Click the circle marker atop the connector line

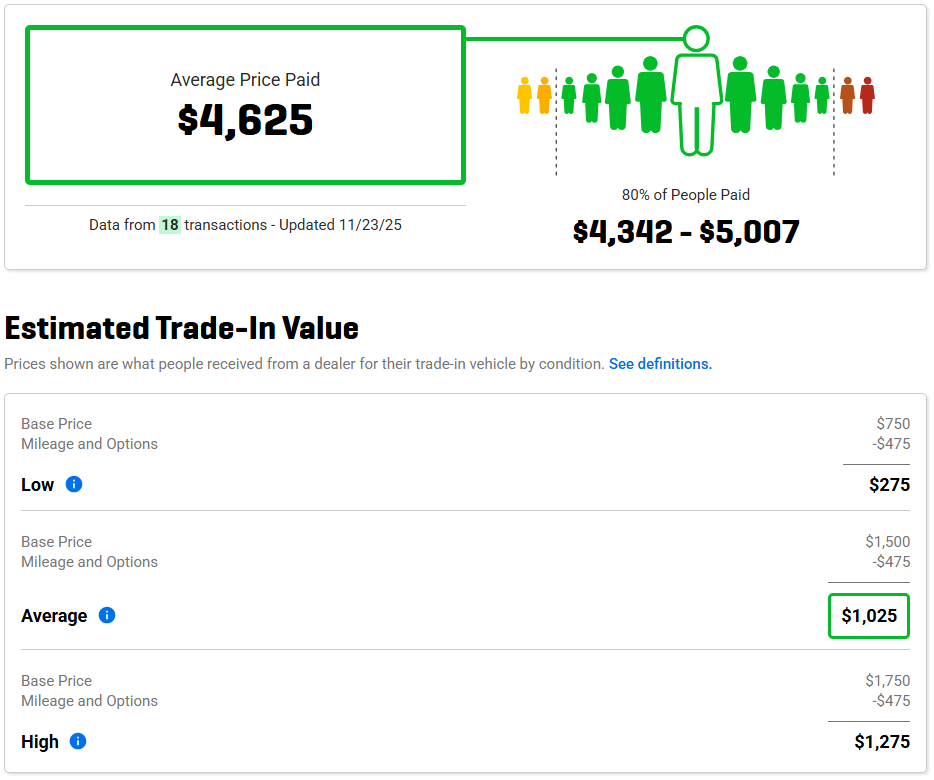(x=696, y=39)
